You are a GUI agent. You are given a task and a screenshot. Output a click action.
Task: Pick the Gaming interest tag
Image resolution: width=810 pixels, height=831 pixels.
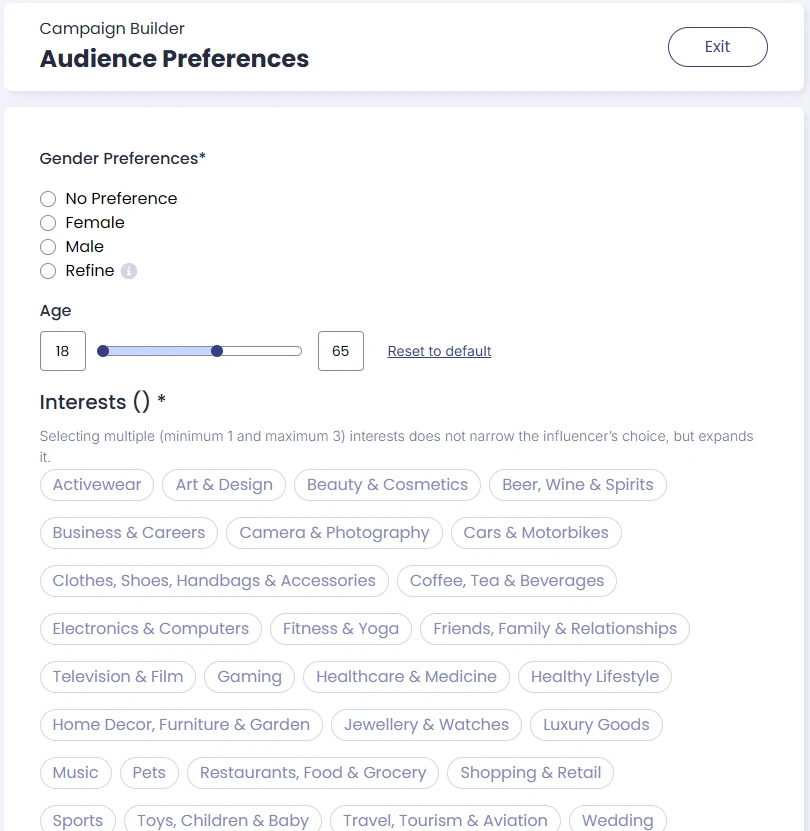click(x=250, y=677)
